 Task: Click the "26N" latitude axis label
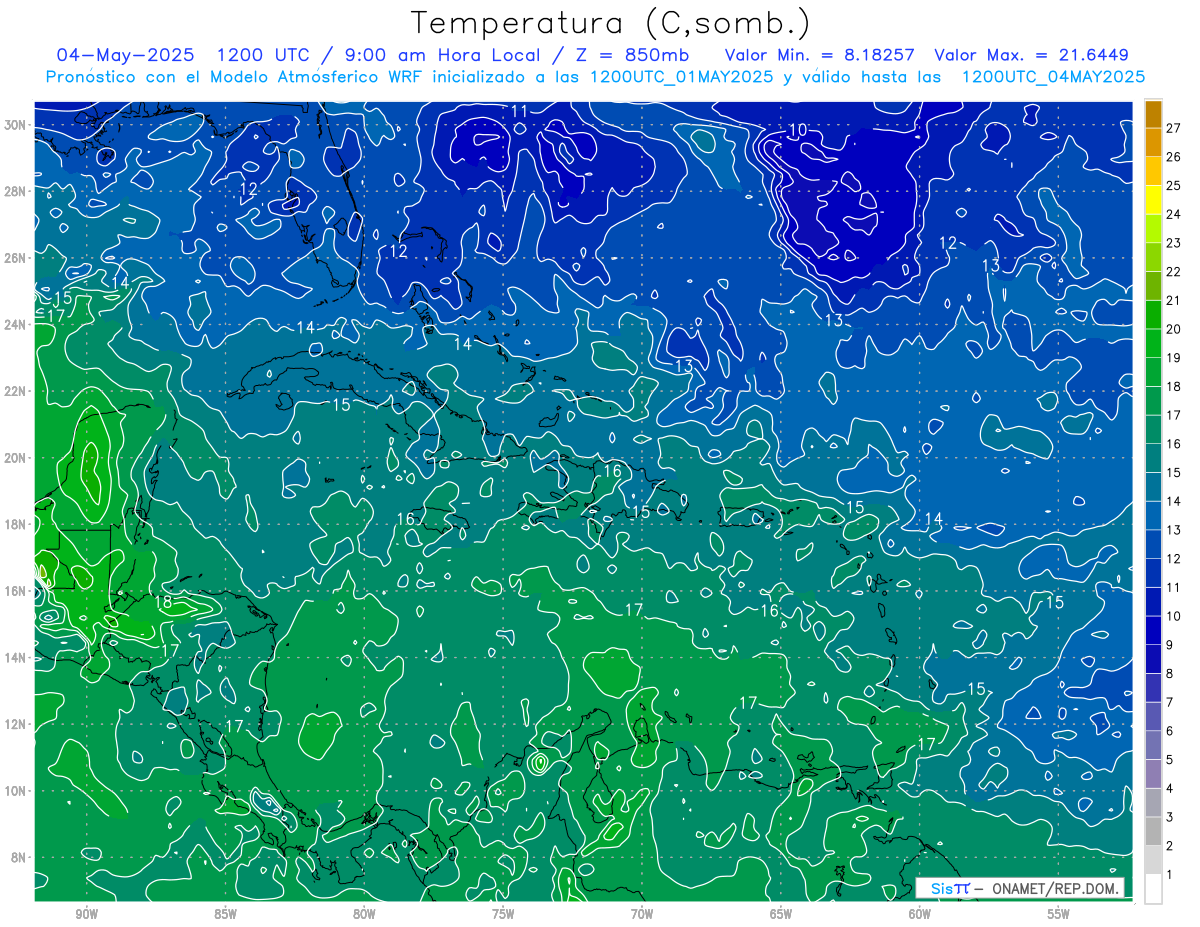[15, 258]
